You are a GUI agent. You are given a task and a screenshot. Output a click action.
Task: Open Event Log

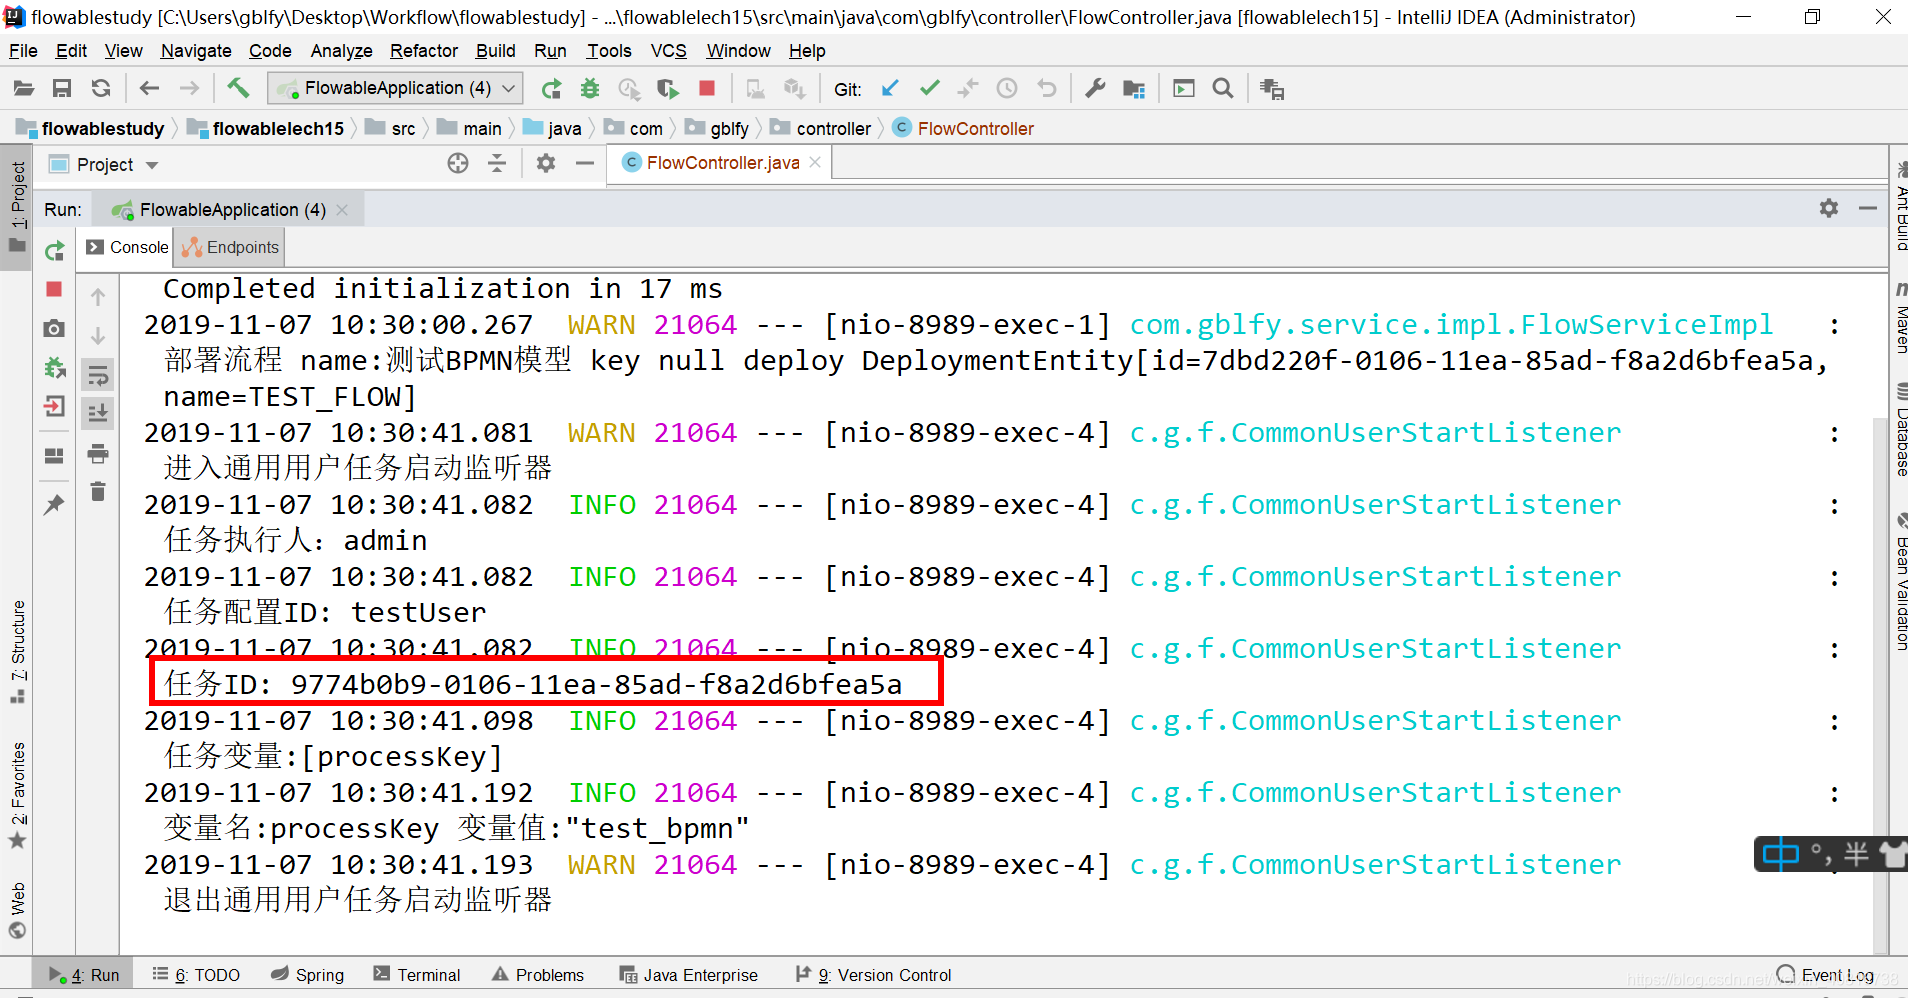1826,975
